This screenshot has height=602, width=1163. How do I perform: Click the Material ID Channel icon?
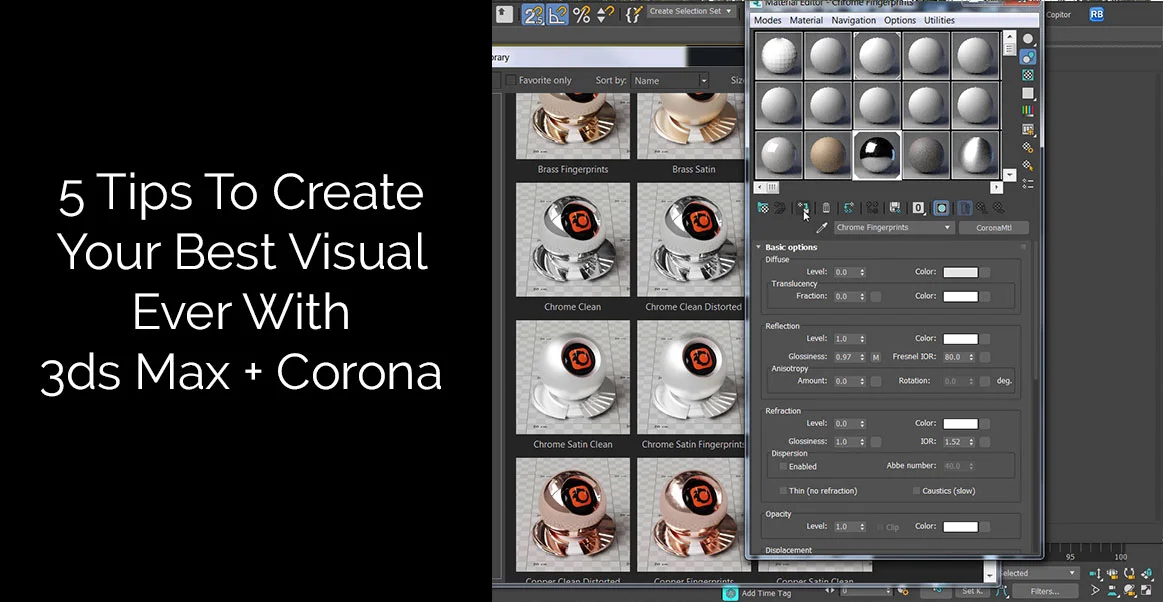coord(918,208)
